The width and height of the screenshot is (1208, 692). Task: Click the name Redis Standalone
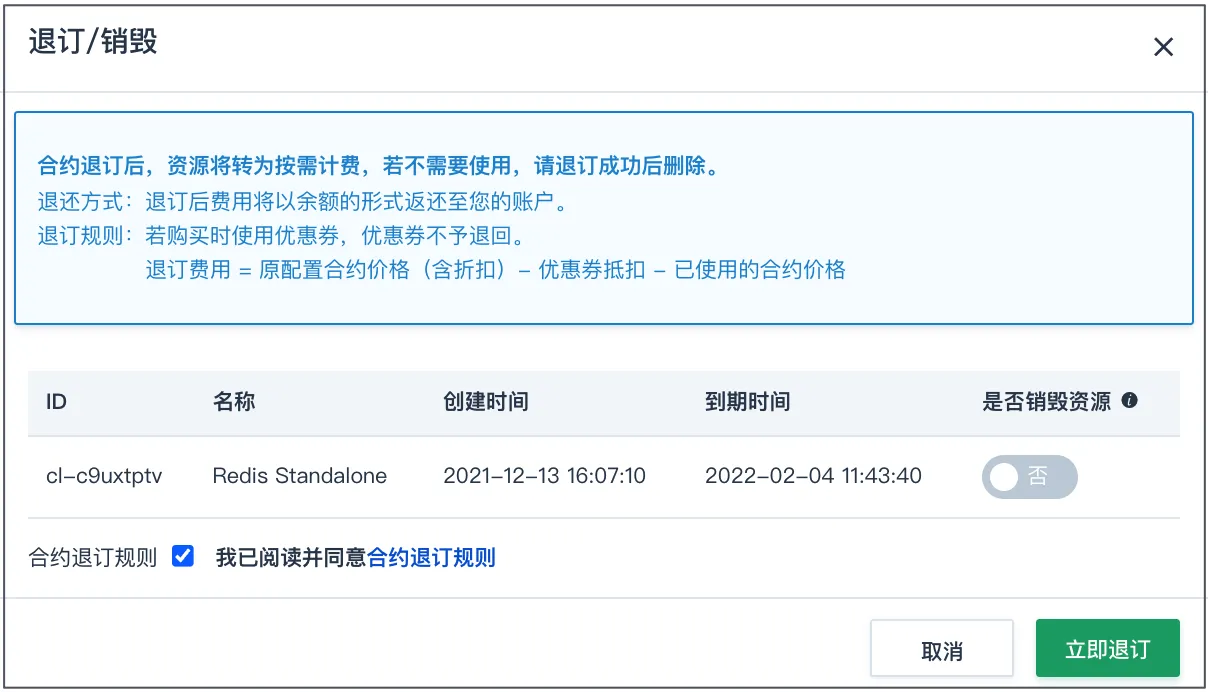point(300,476)
